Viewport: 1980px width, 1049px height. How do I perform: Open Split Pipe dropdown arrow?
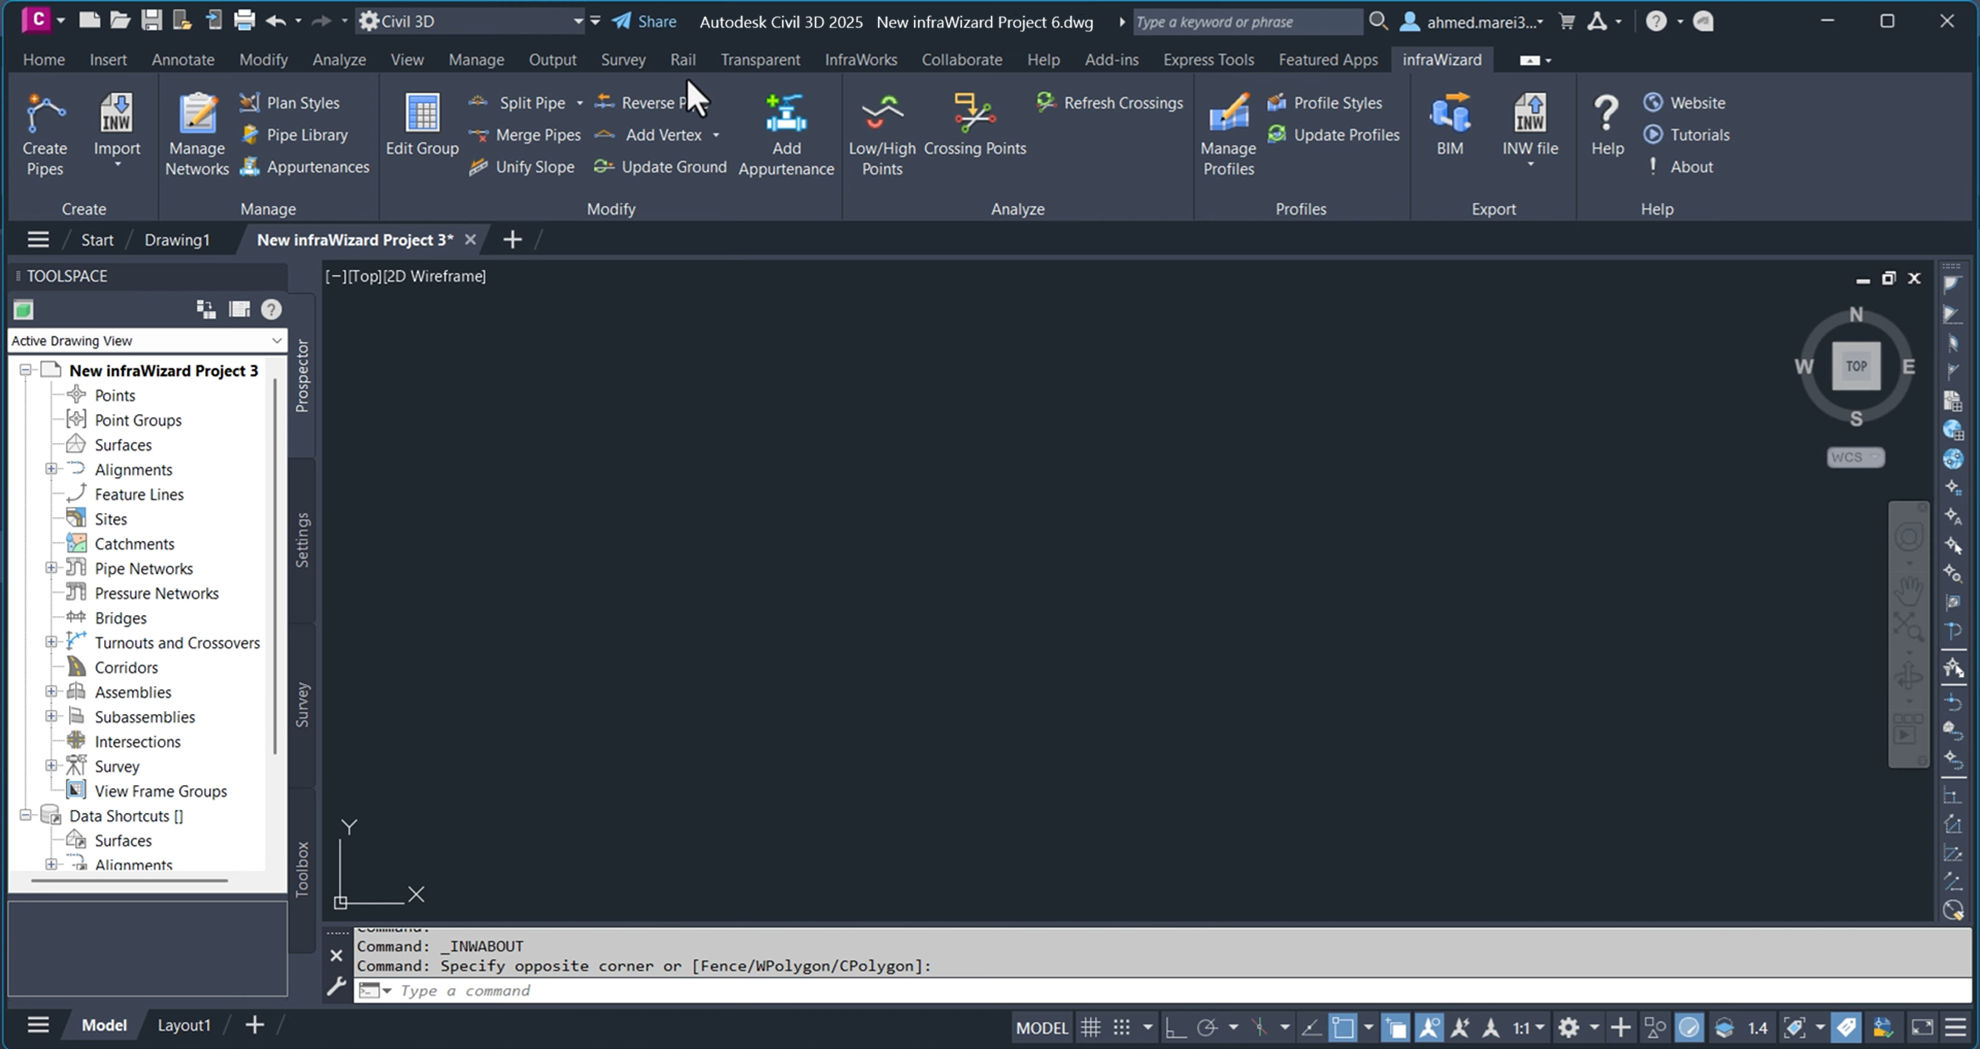(579, 102)
